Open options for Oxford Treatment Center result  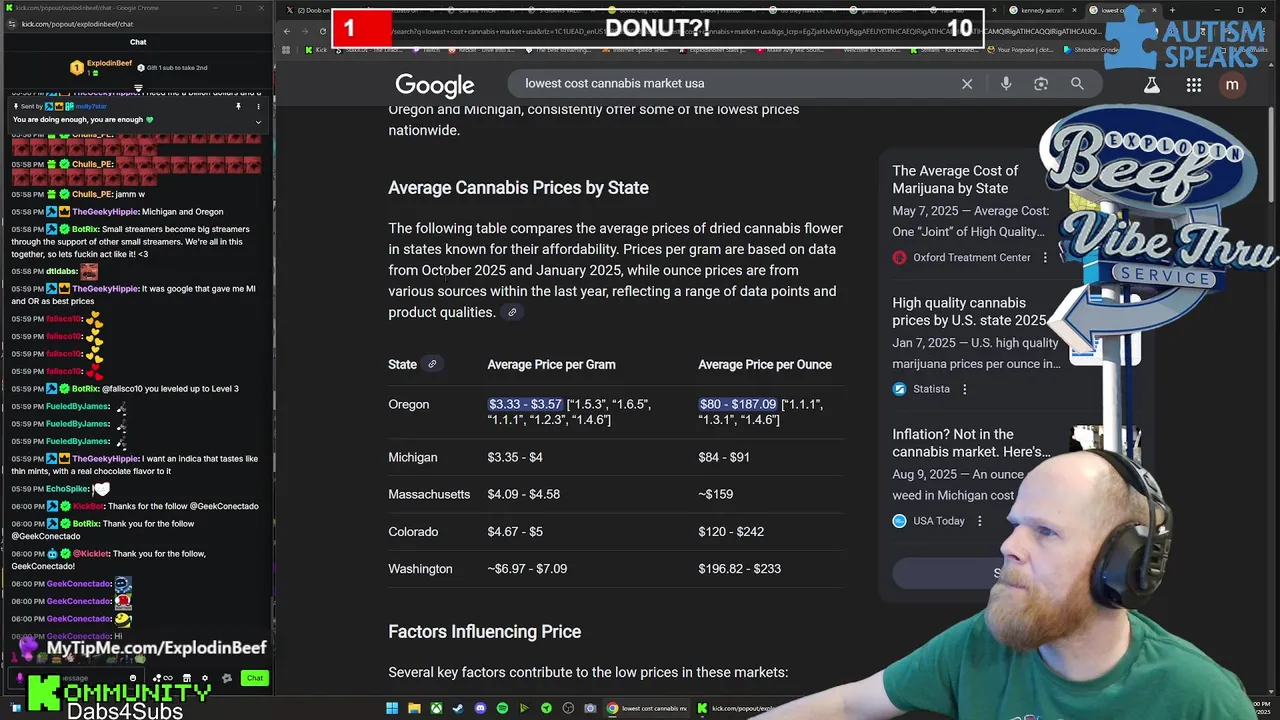point(1045,257)
